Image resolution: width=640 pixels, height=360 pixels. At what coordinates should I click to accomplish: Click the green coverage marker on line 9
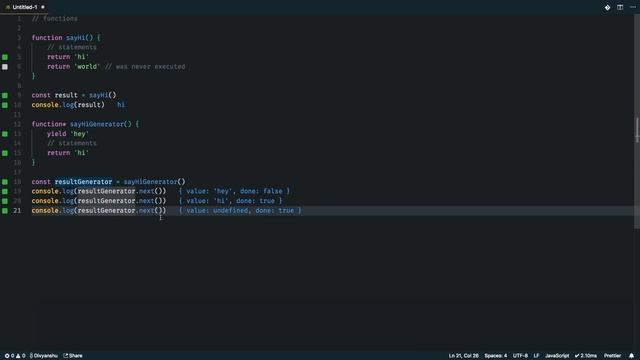click(x=5, y=96)
